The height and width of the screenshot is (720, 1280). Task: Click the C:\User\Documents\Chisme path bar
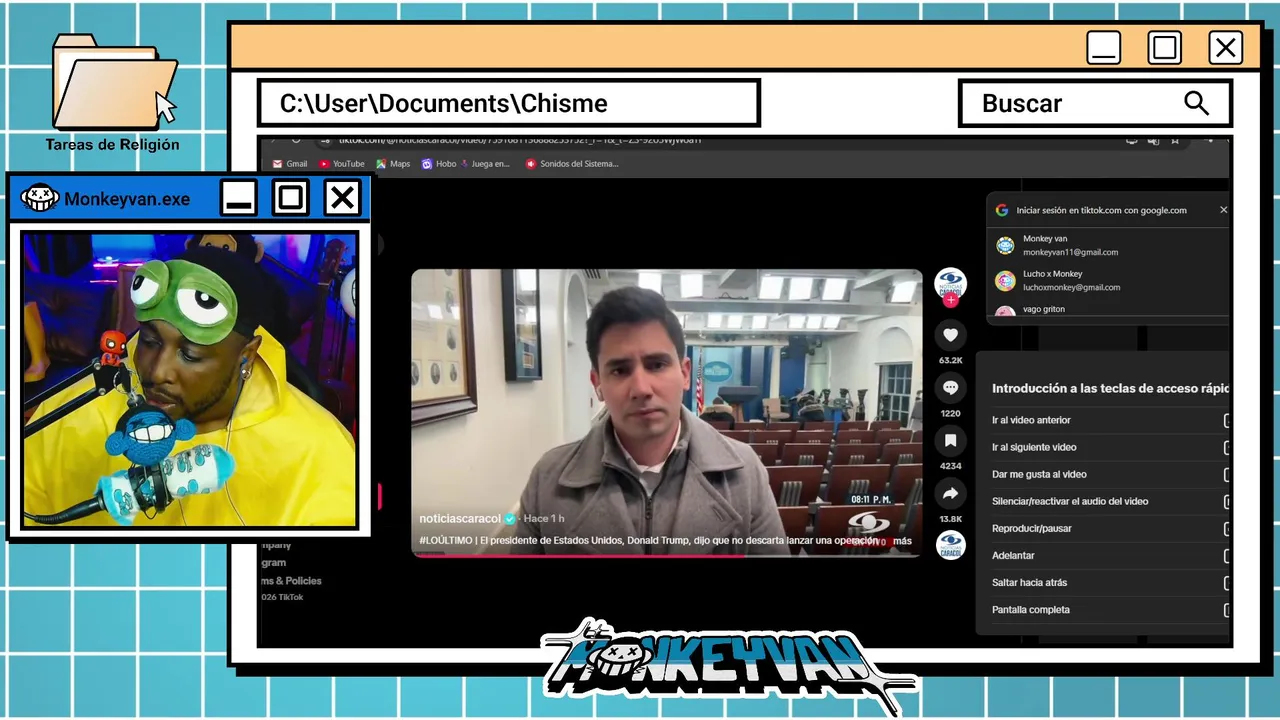(x=508, y=103)
